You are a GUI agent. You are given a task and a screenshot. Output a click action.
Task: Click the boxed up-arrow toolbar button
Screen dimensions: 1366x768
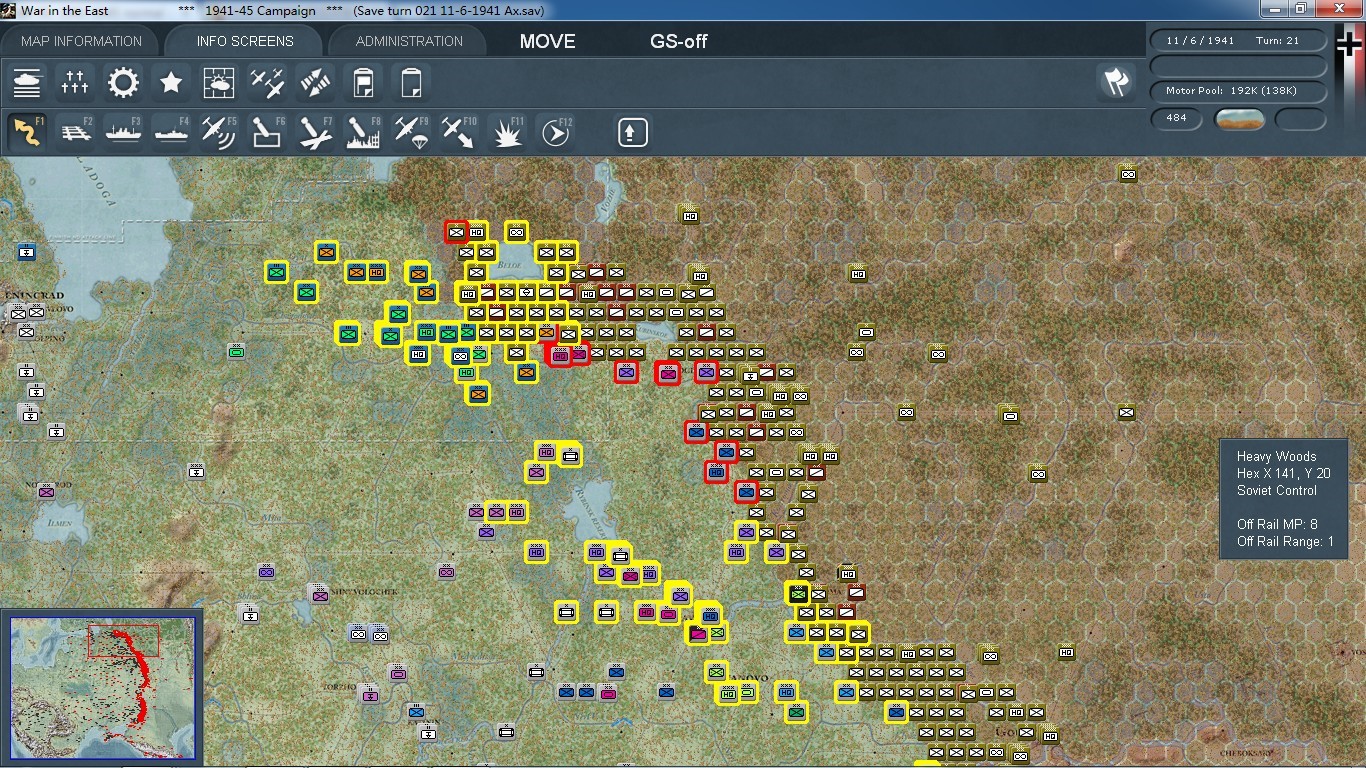click(632, 132)
